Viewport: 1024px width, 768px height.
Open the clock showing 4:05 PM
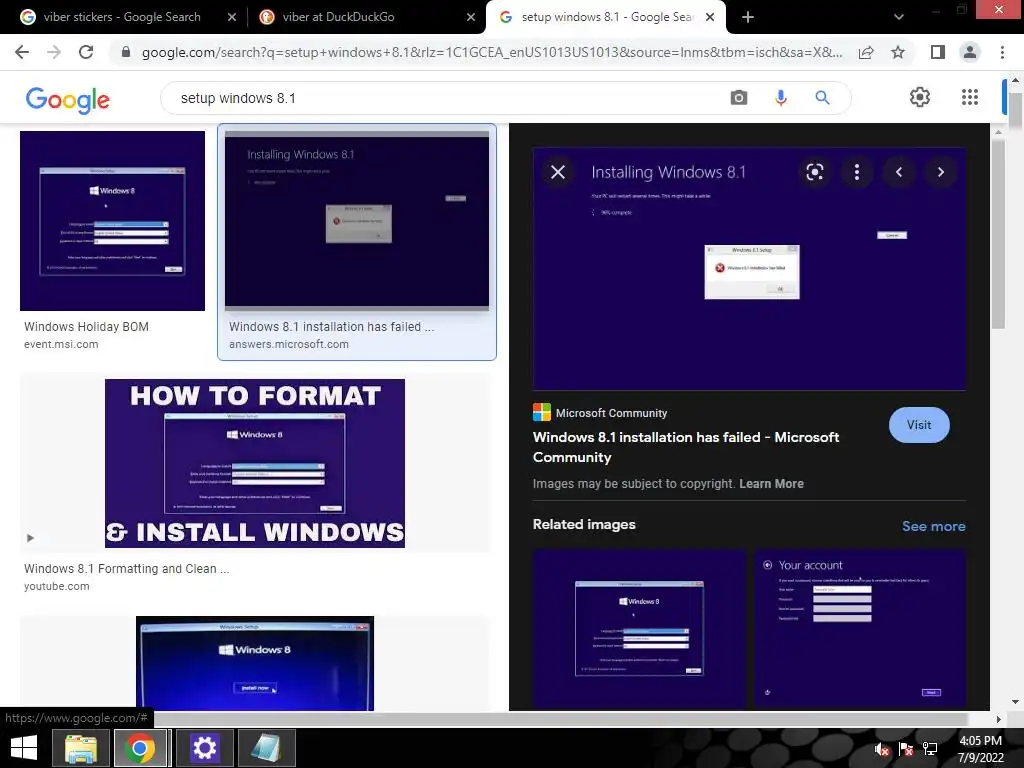pos(980,749)
